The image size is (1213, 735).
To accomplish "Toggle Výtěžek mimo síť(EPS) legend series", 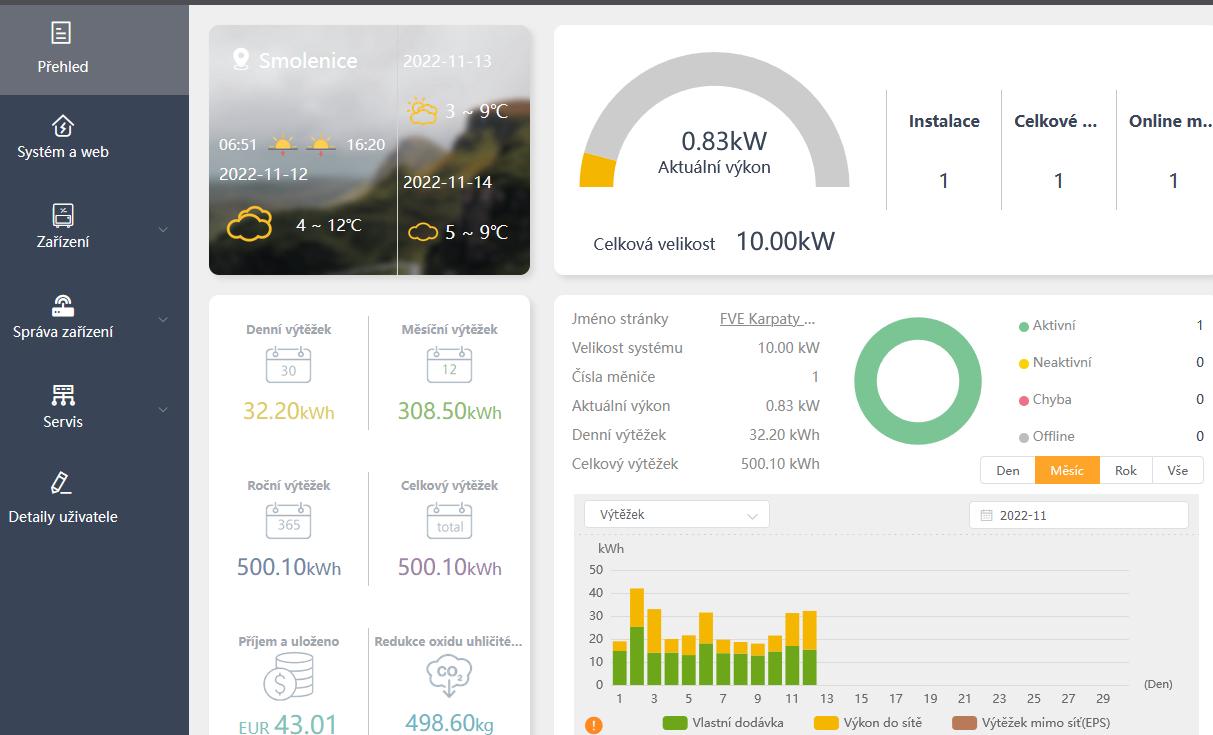I will point(1032,722).
